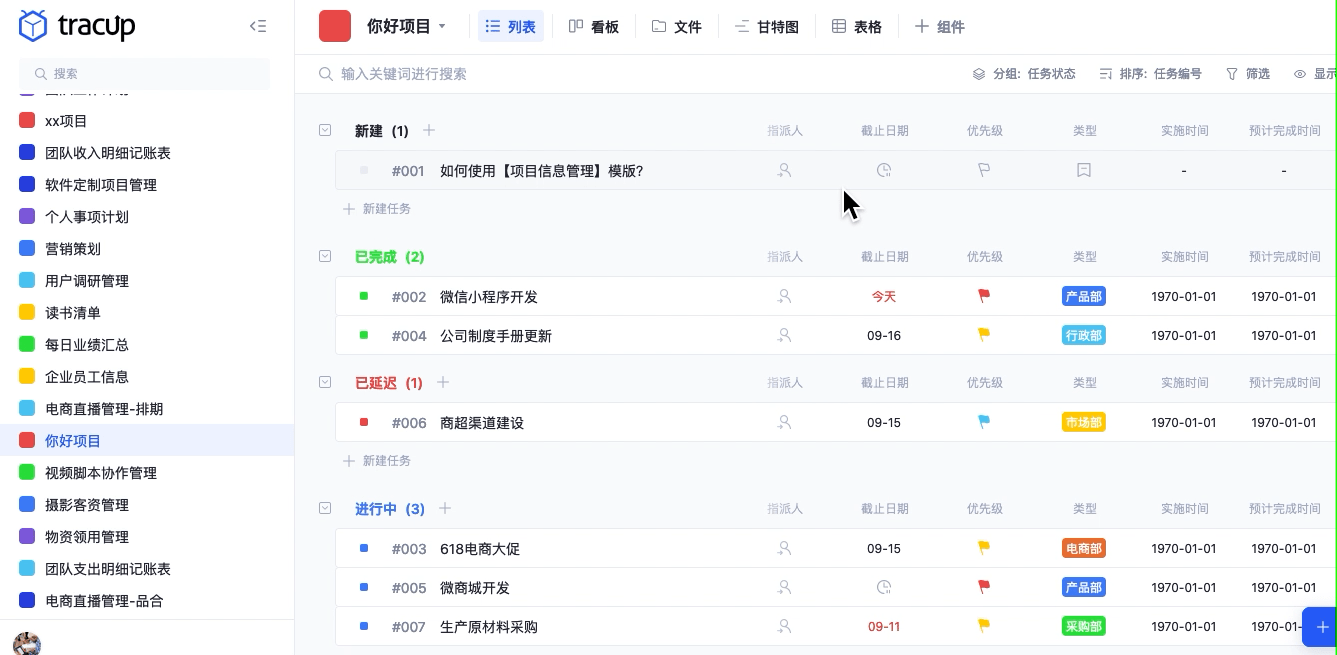Click the priority flag on 商超渠道建设

983,422
